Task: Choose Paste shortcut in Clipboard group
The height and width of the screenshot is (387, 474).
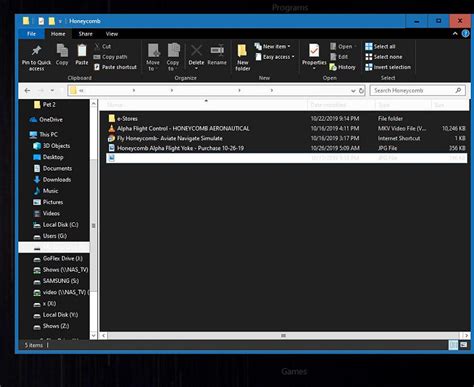Action: pos(115,67)
